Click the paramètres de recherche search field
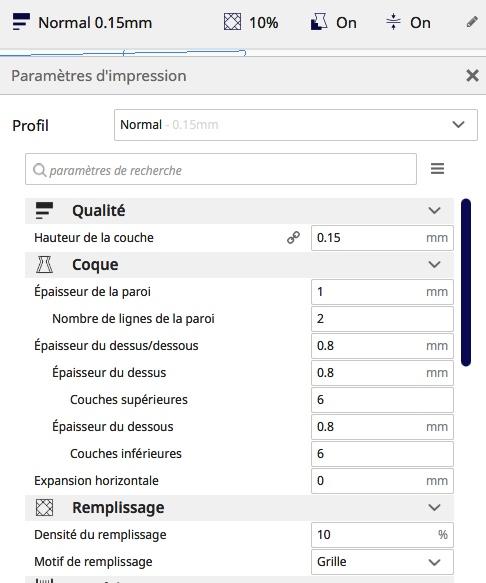Viewport: 486px width, 583px height. click(x=221, y=169)
